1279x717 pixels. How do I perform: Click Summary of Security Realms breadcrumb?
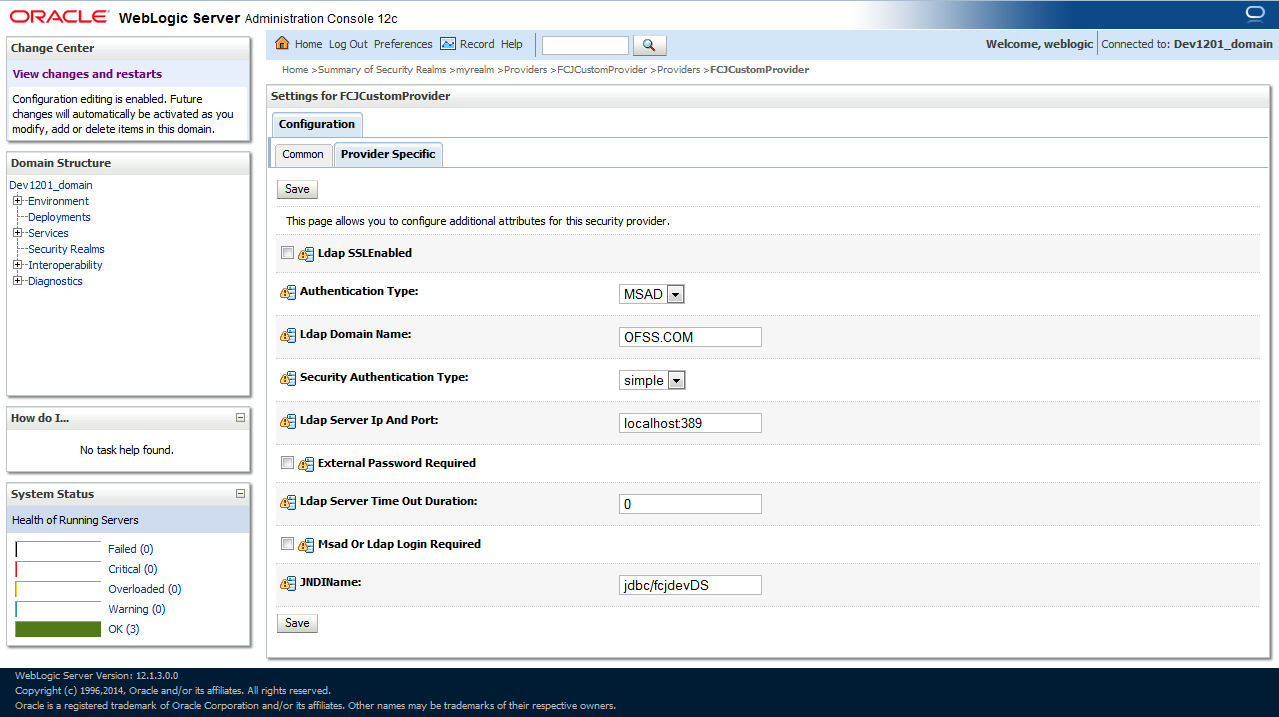tap(382, 70)
